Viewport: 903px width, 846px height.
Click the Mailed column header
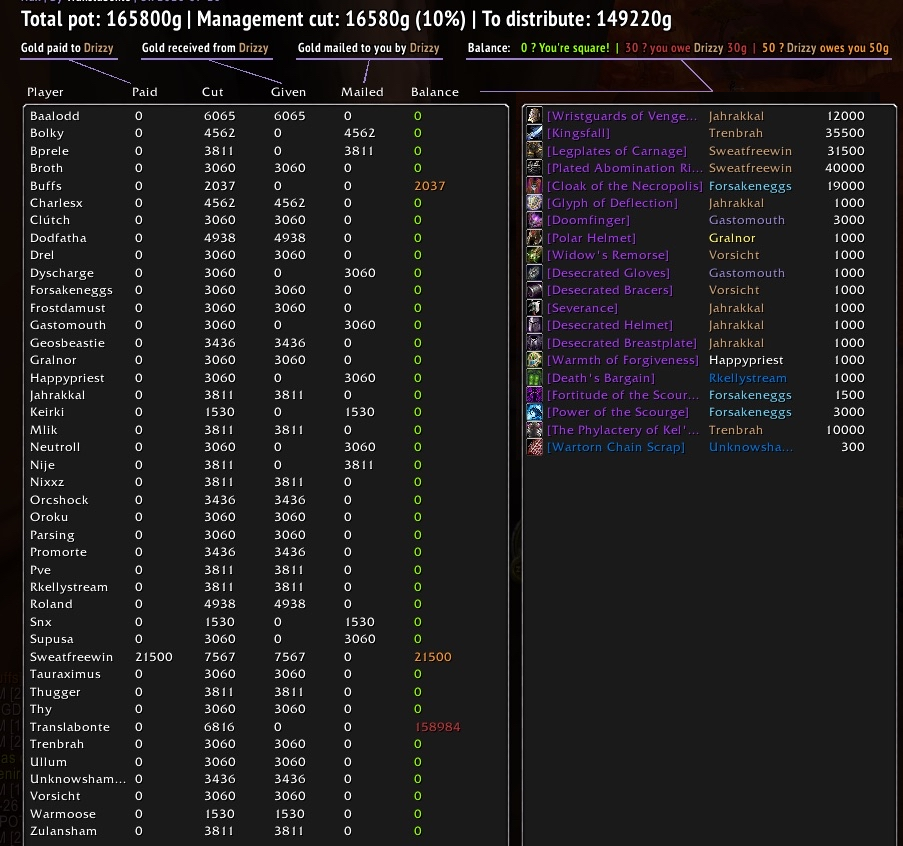pyautogui.click(x=362, y=92)
